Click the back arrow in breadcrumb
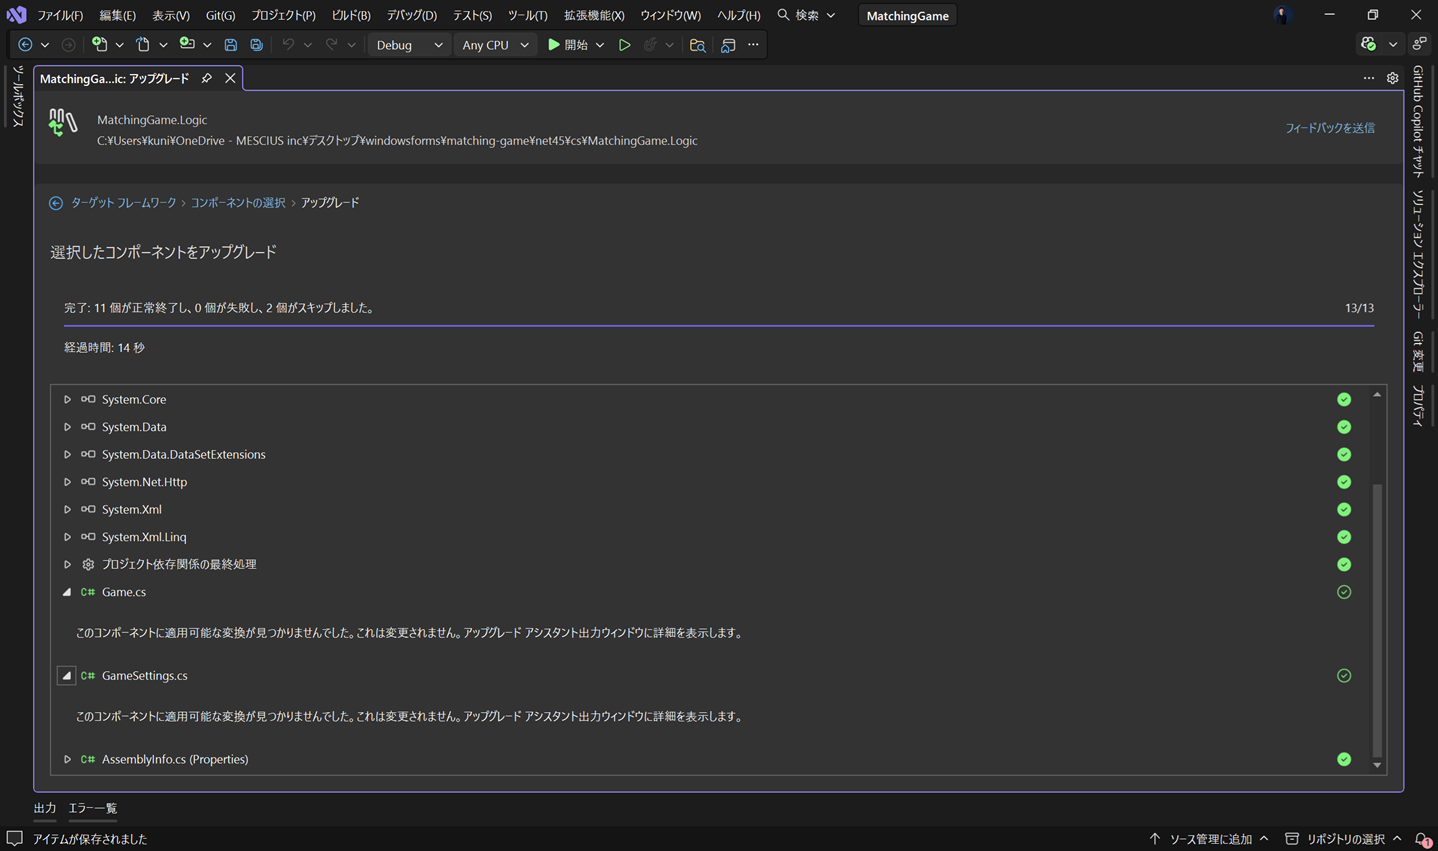The width and height of the screenshot is (1438, 851). point(56,203)
